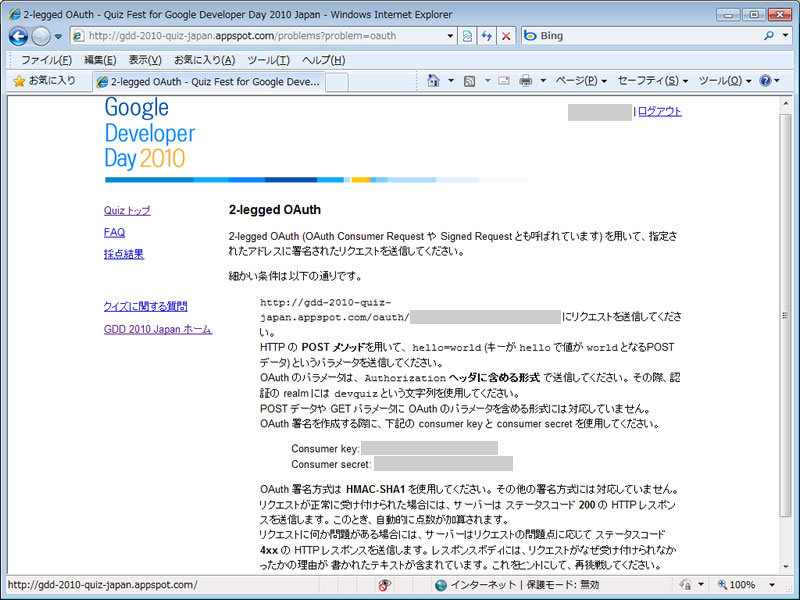Click the Print icon
The width and height of the screenshot is (800, 600).
pyautogui.click(x=525, y=80)
